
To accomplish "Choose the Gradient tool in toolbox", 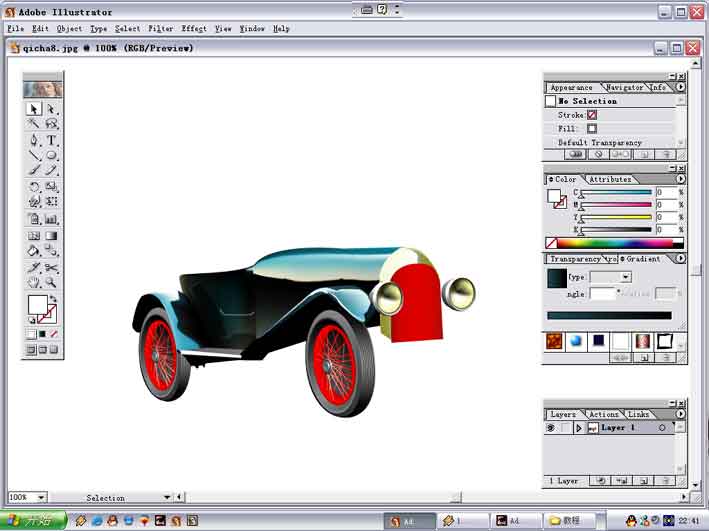I will pos(52,236).
